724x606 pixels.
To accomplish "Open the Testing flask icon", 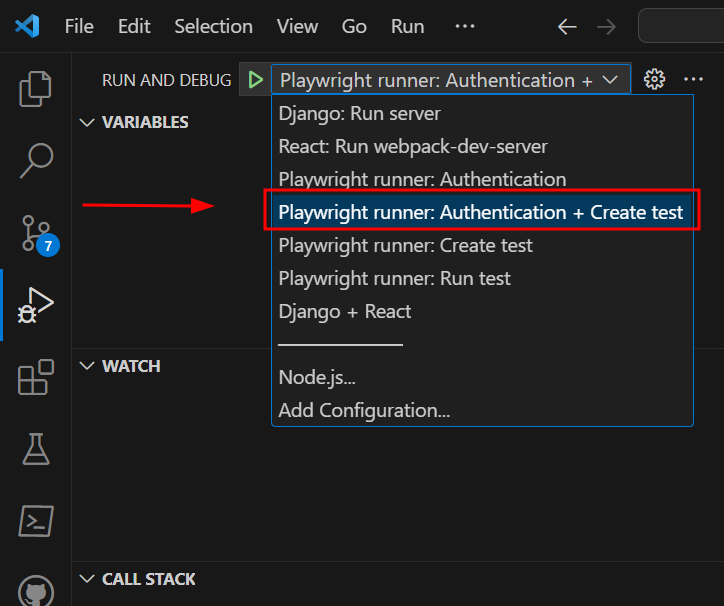I will 36,448.
